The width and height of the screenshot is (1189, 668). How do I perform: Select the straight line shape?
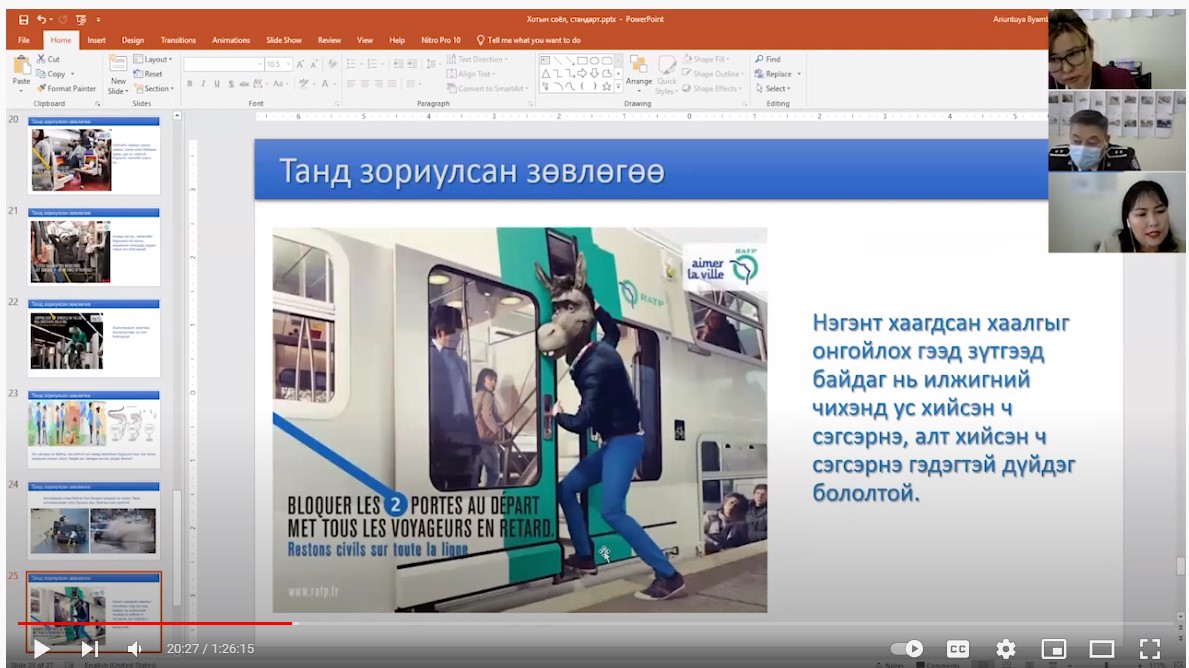pyautogui.click(x=557, y=61)
